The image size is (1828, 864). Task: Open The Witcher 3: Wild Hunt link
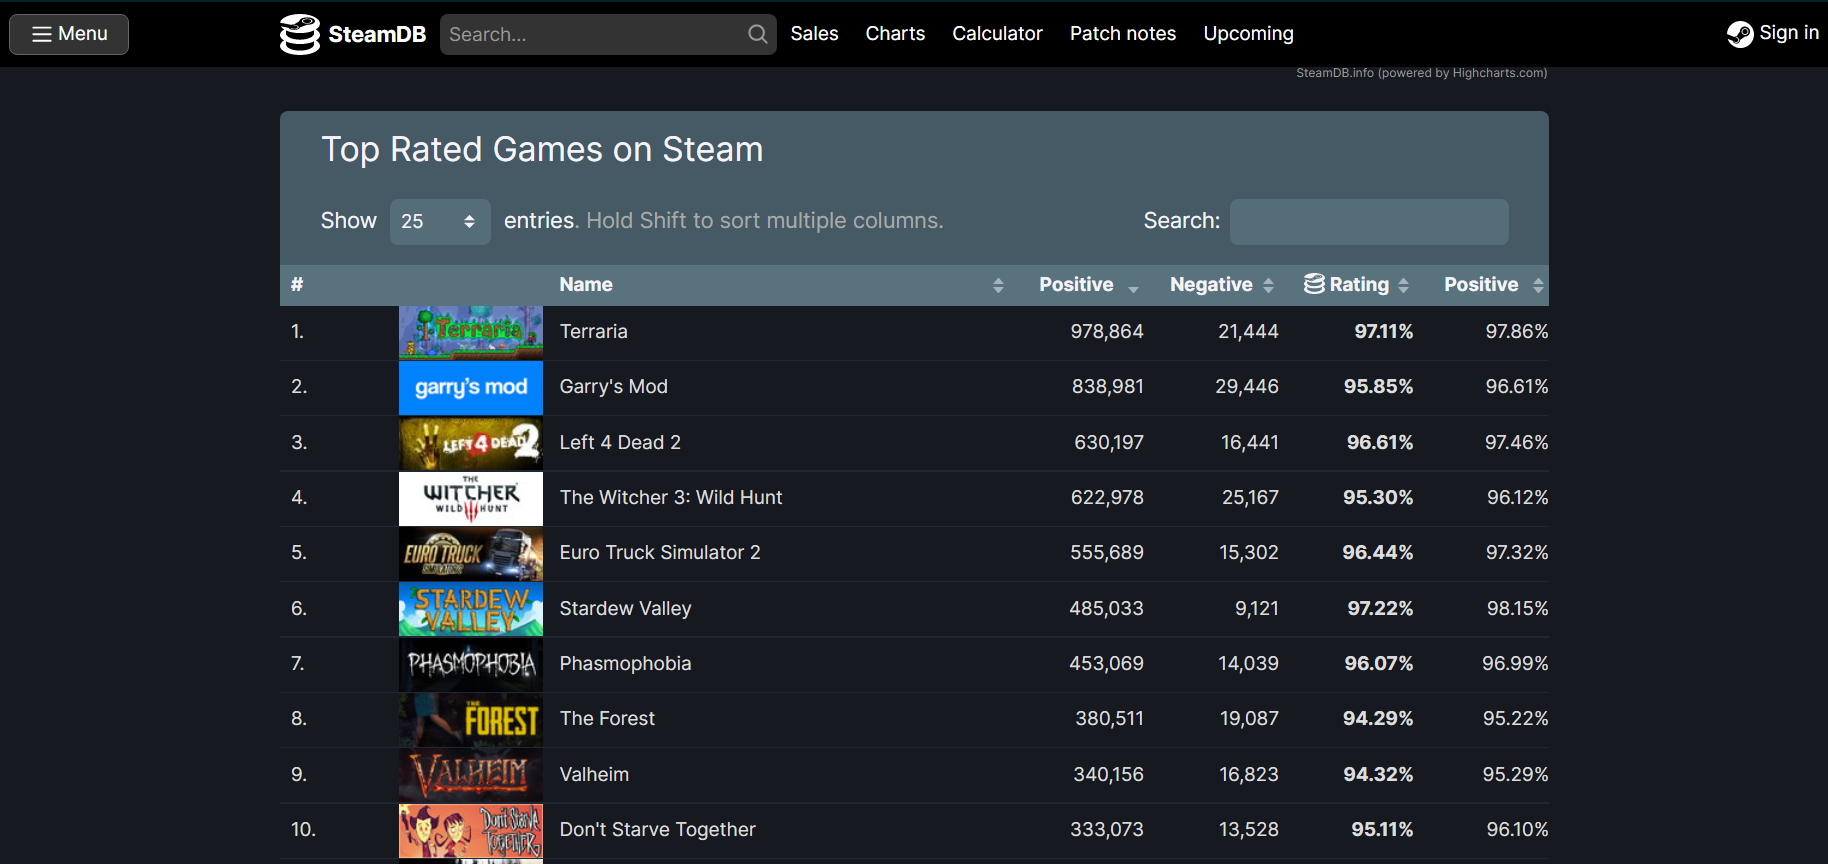pos(671,497)
